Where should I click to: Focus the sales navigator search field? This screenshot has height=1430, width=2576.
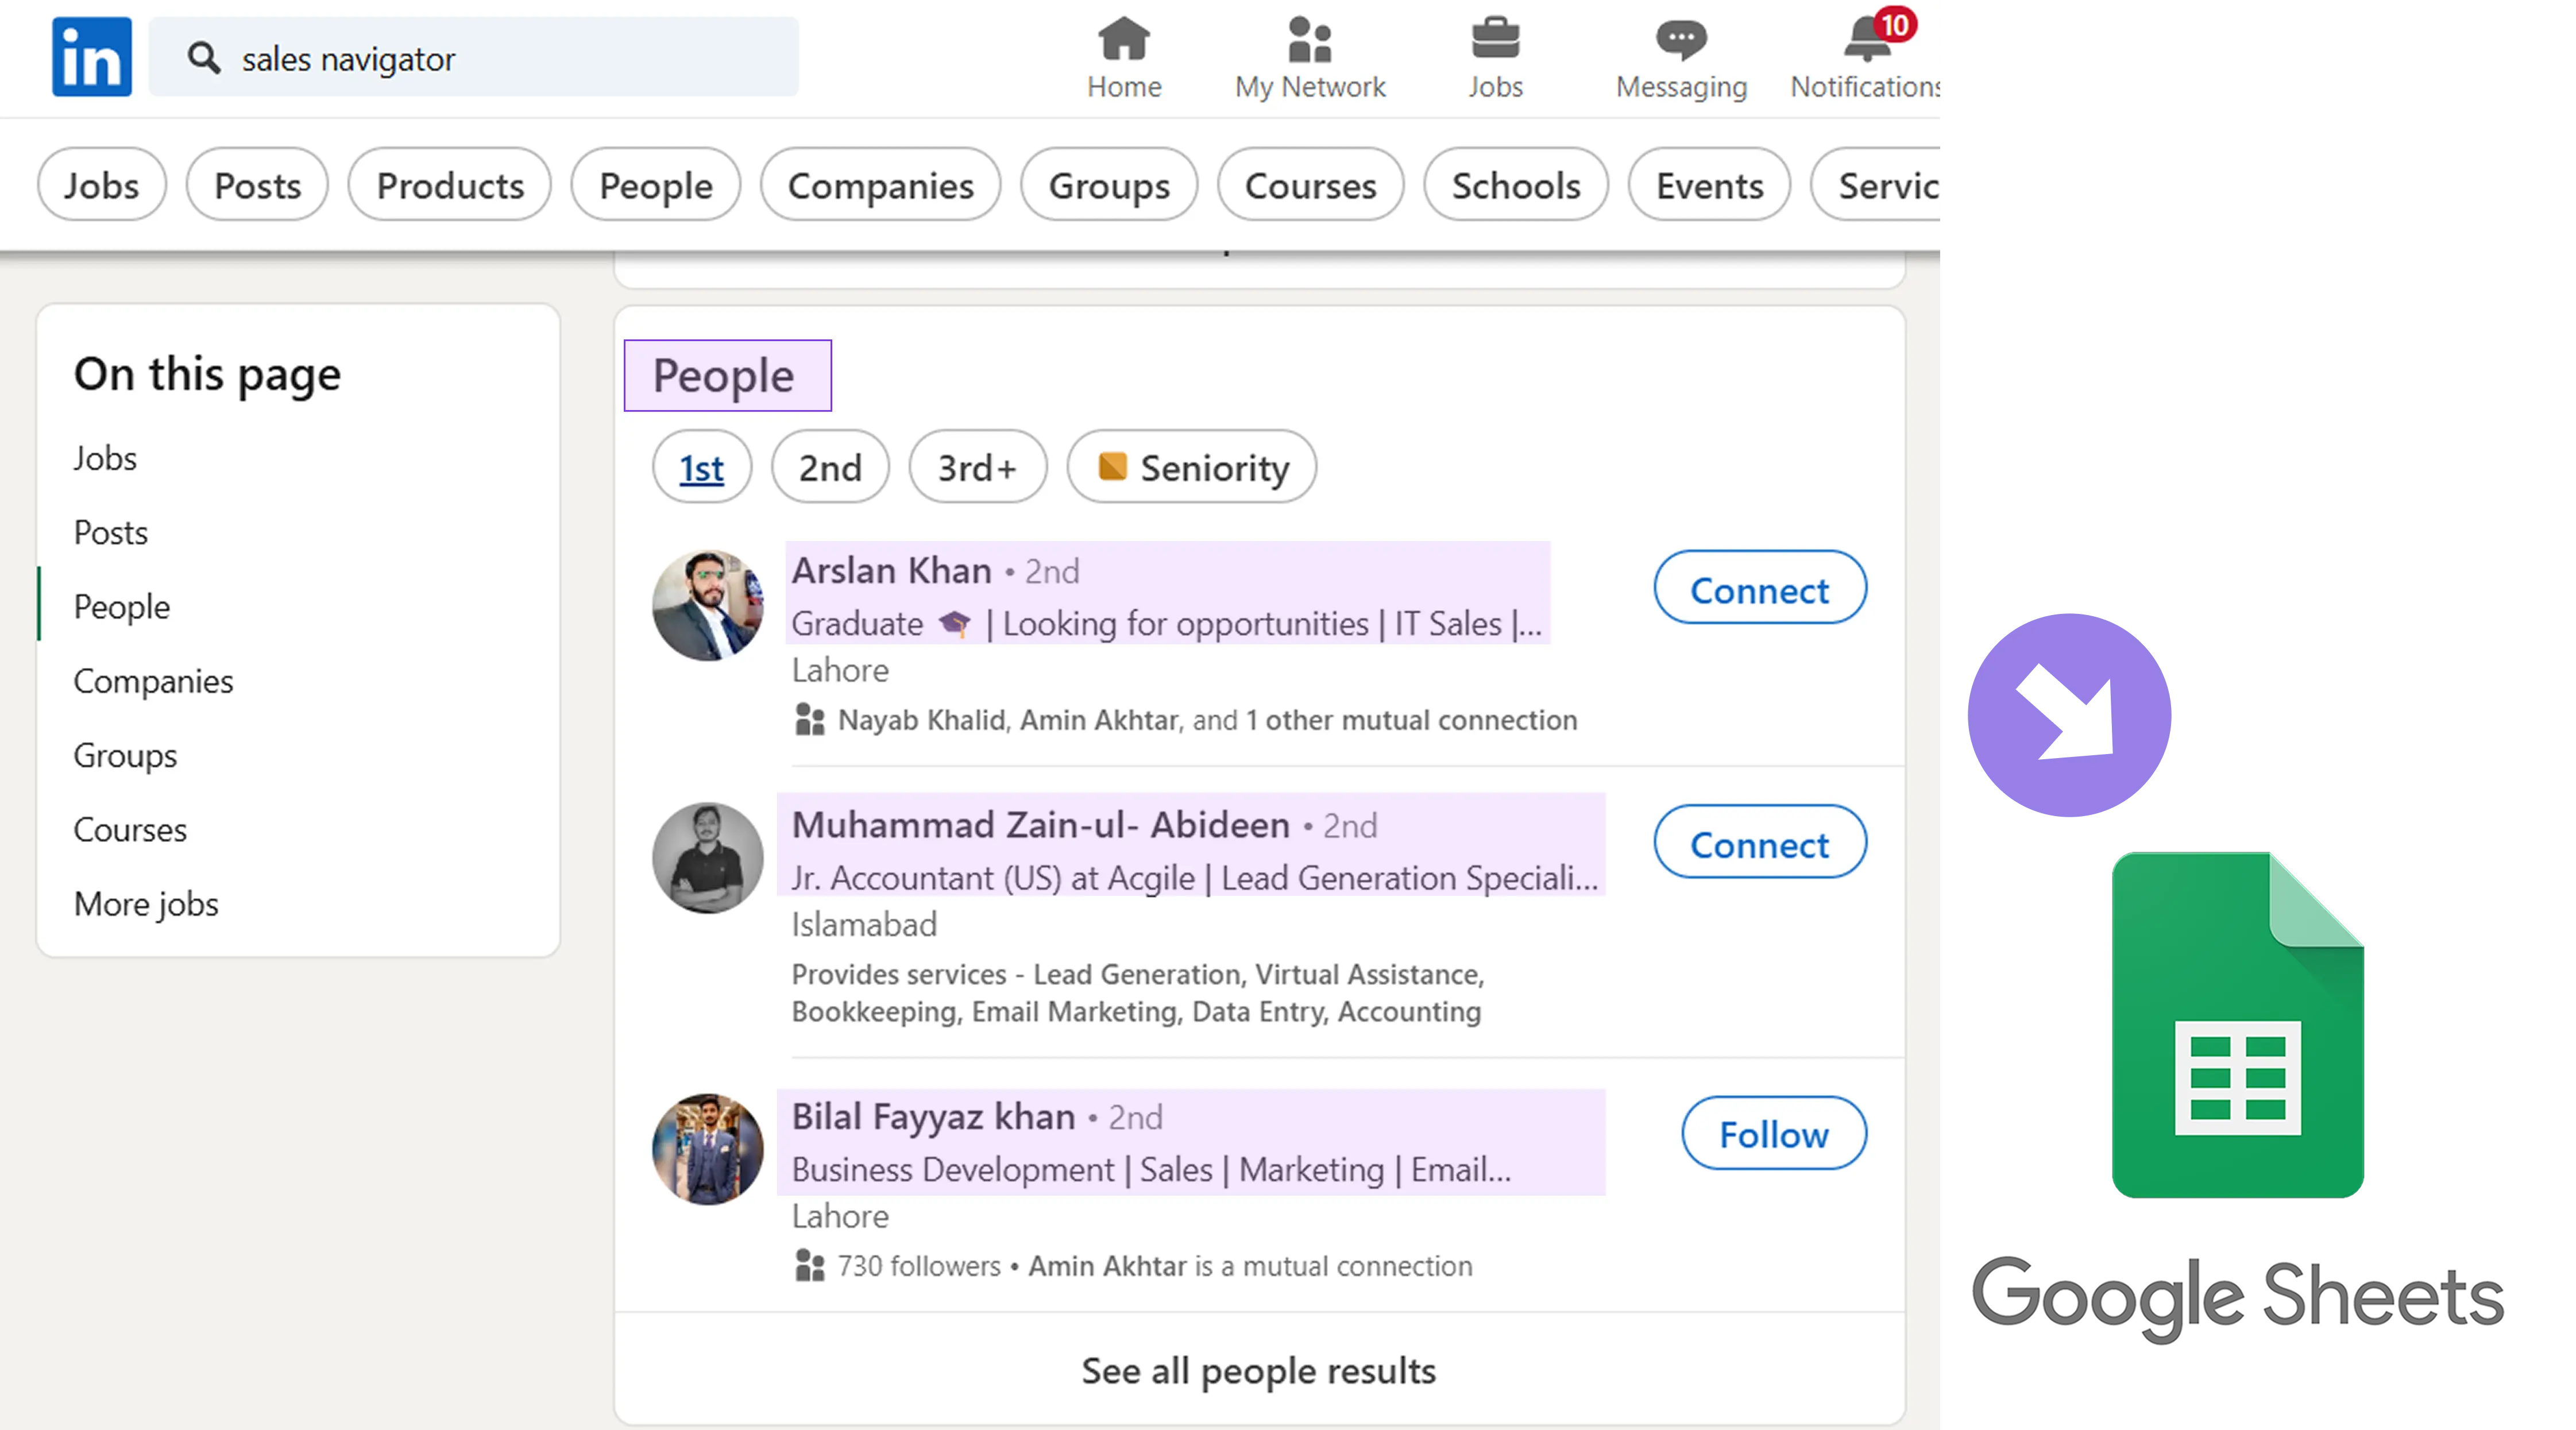click(474, 58)
